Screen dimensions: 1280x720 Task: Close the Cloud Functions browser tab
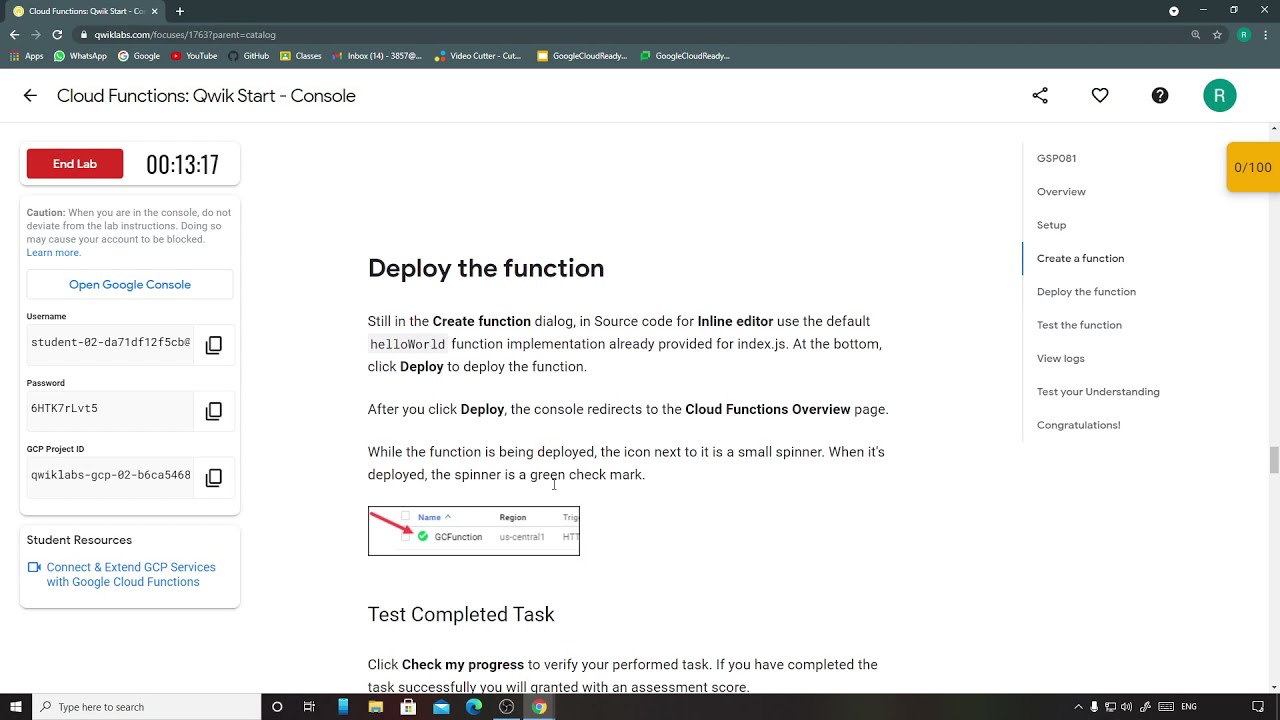click(x=154, y=11)
